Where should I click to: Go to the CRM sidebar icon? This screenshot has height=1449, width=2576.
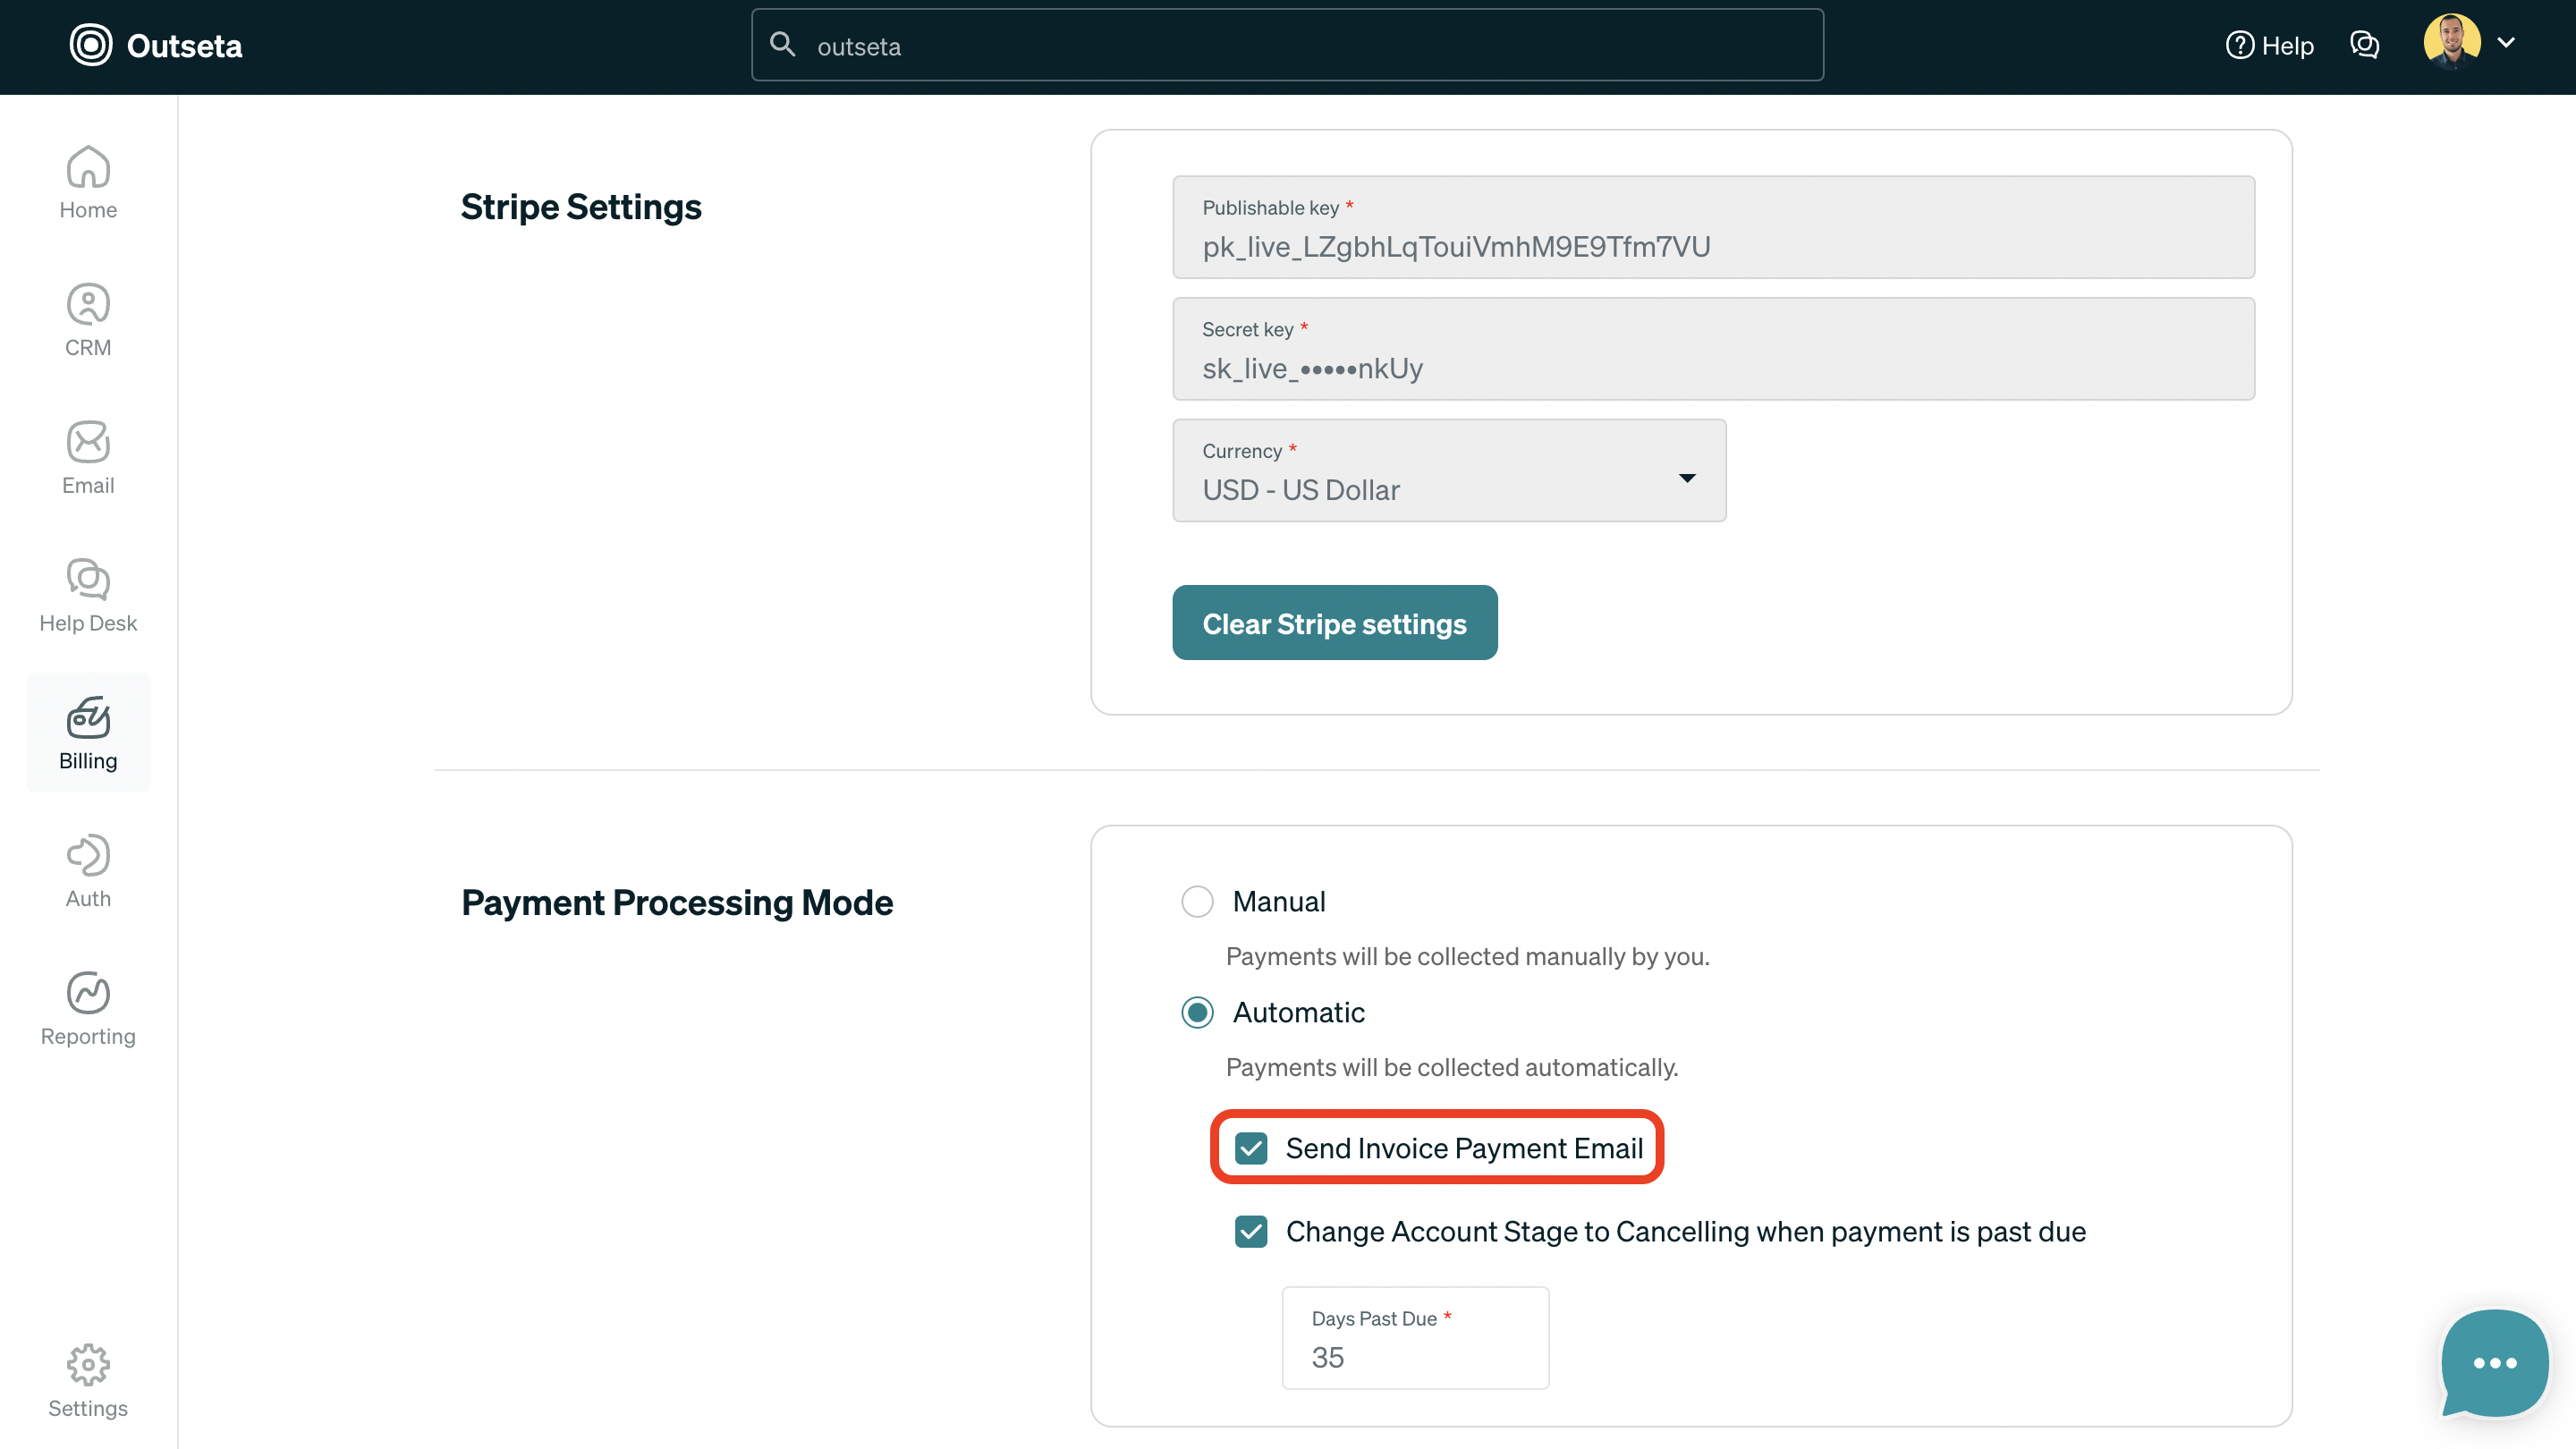pos(88,320)
